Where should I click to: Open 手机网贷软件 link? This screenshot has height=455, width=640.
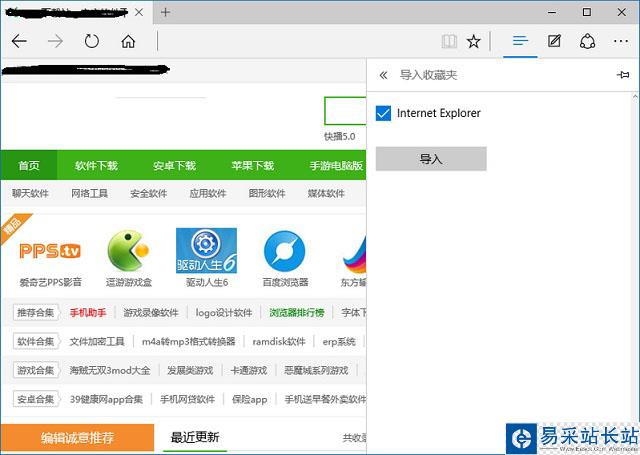[x=187, y=399]
